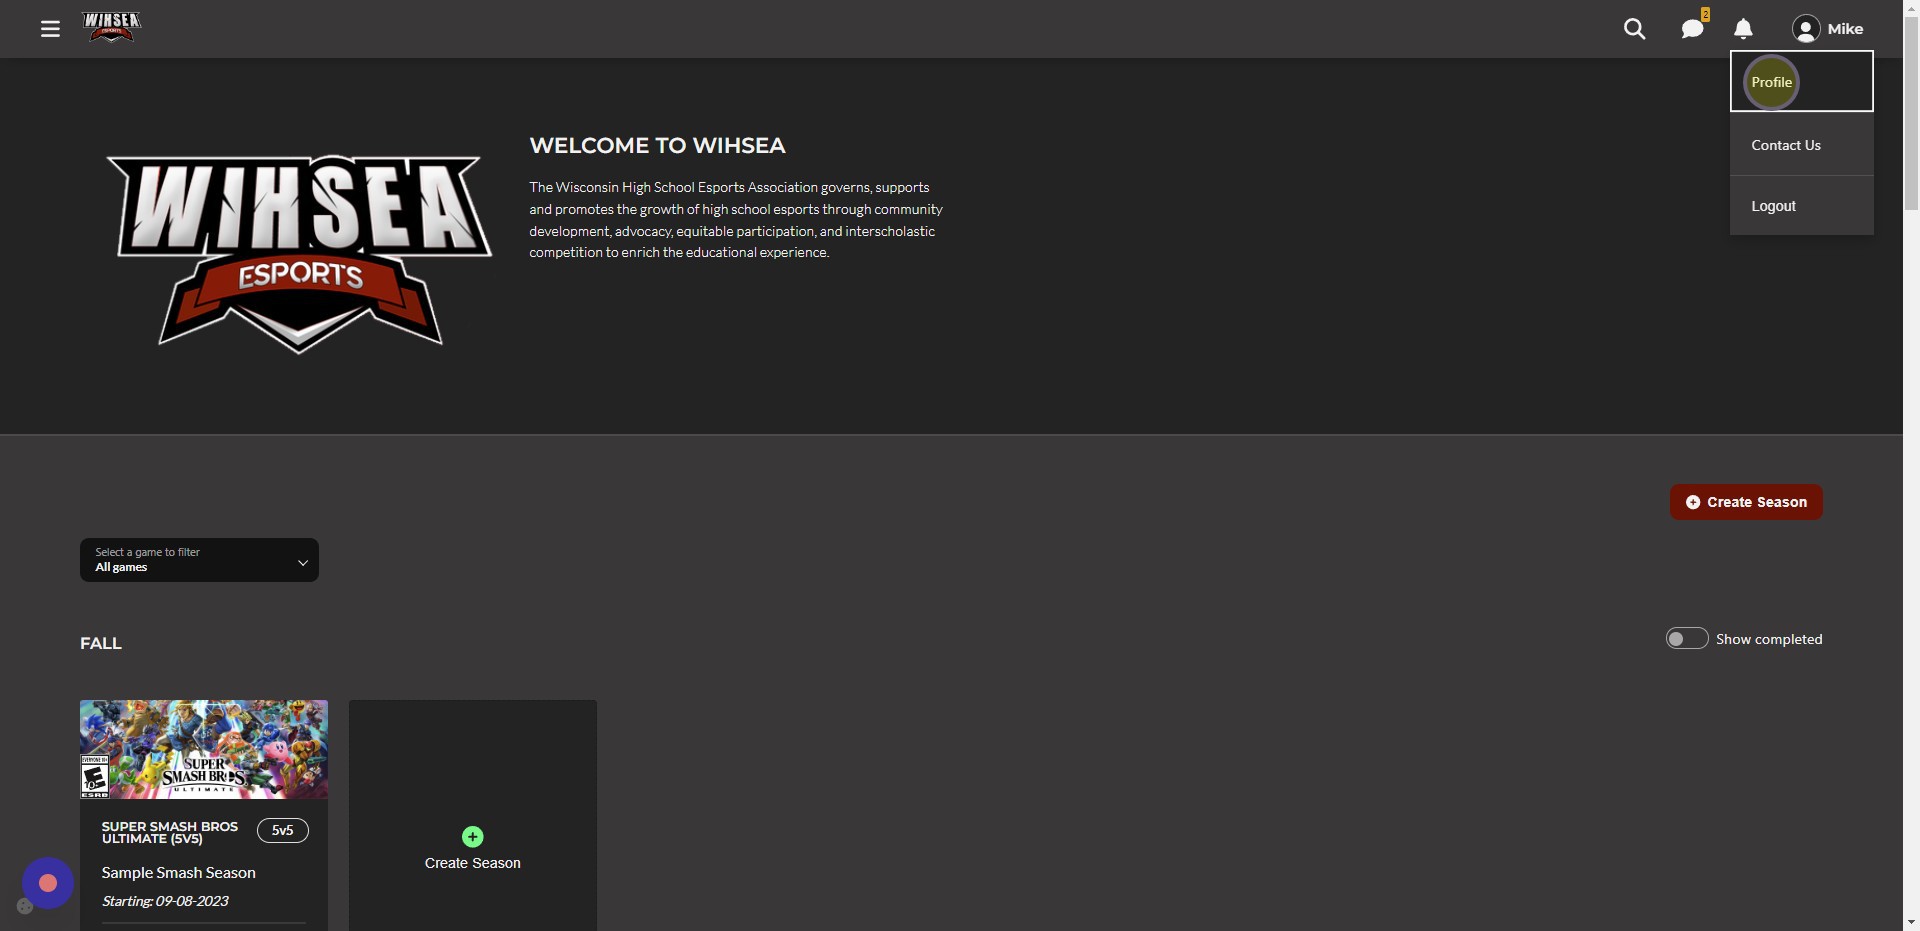Open the chat messages icon

1692,29
